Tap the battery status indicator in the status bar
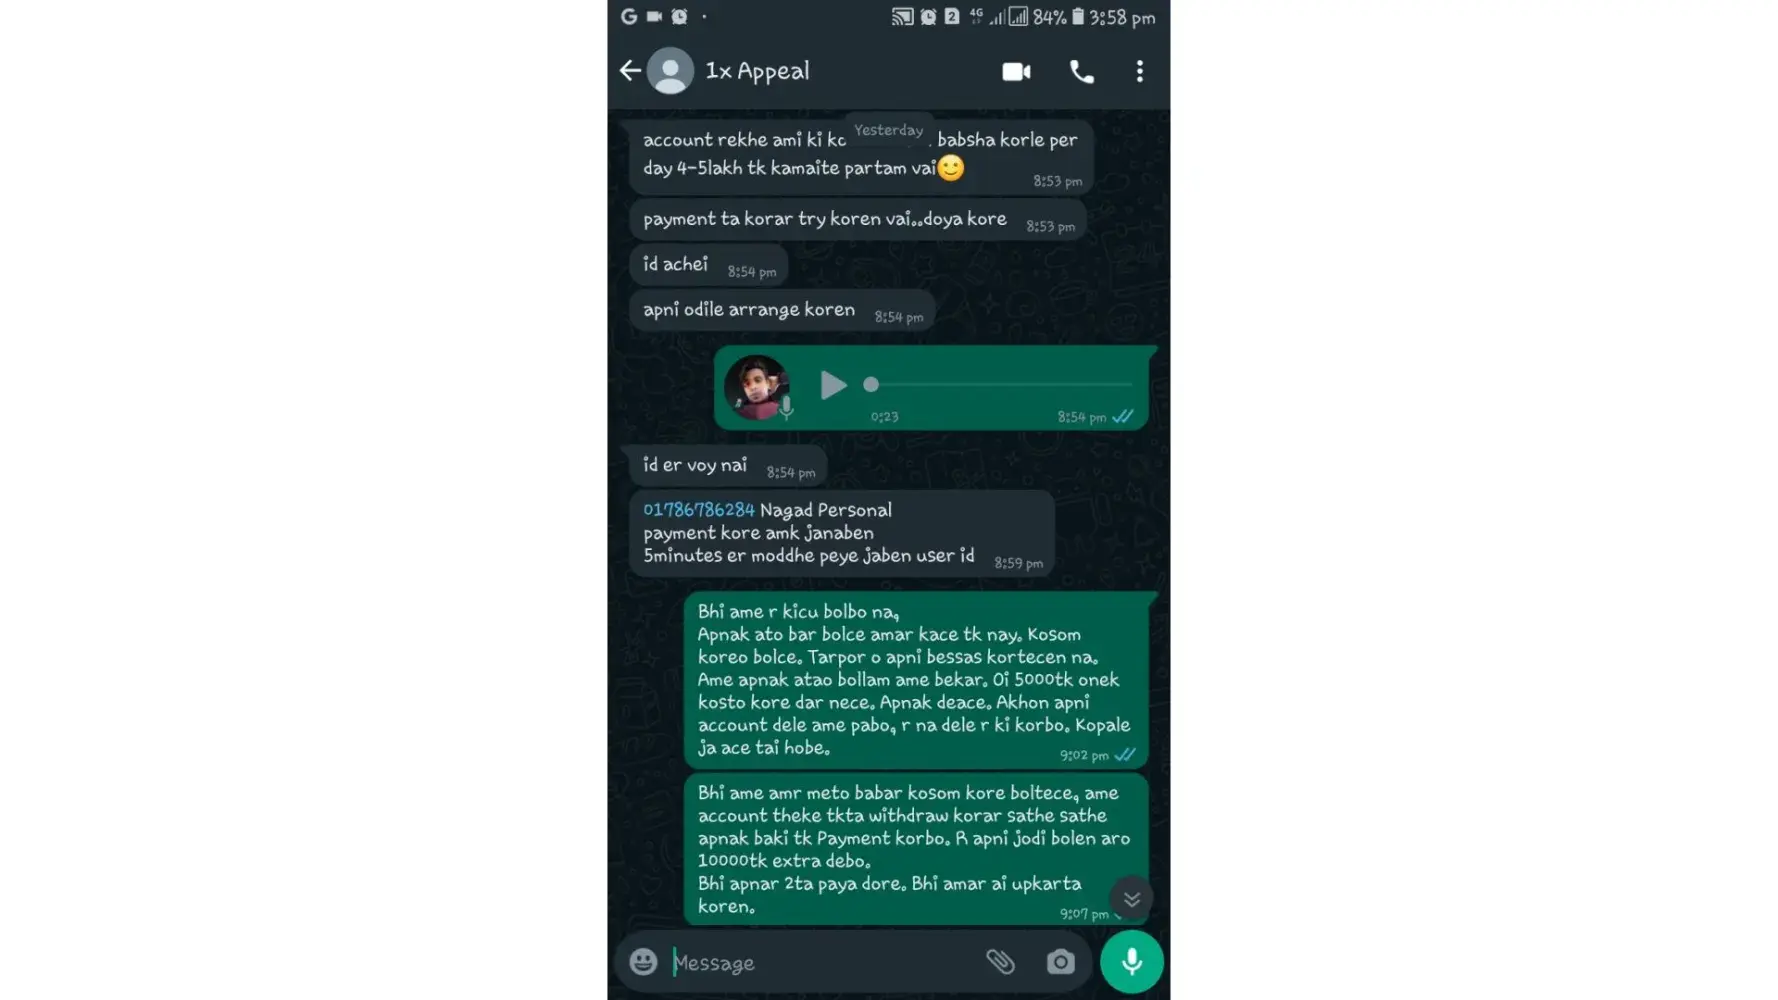The image size is (1778, 1000). point(1078,16)
